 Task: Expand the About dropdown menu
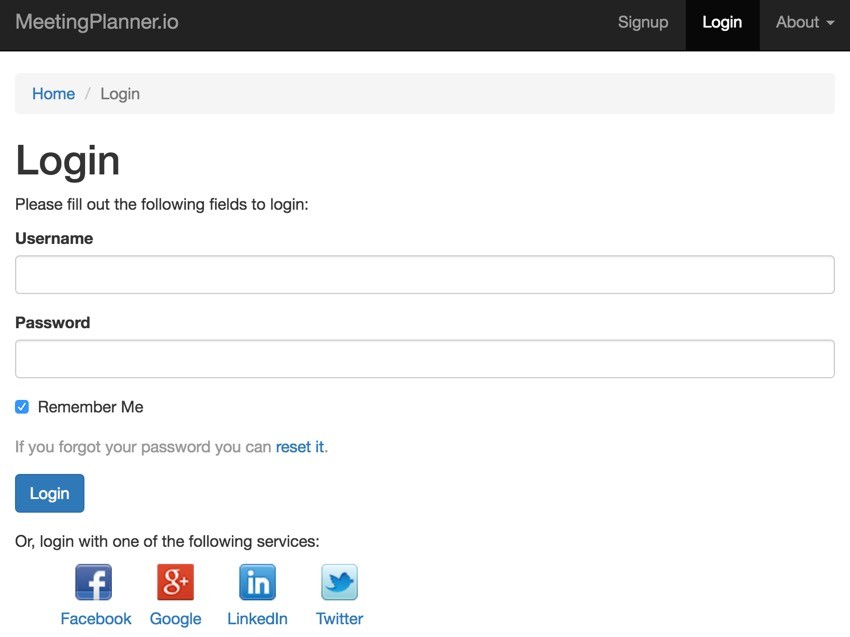pos(804,22)
